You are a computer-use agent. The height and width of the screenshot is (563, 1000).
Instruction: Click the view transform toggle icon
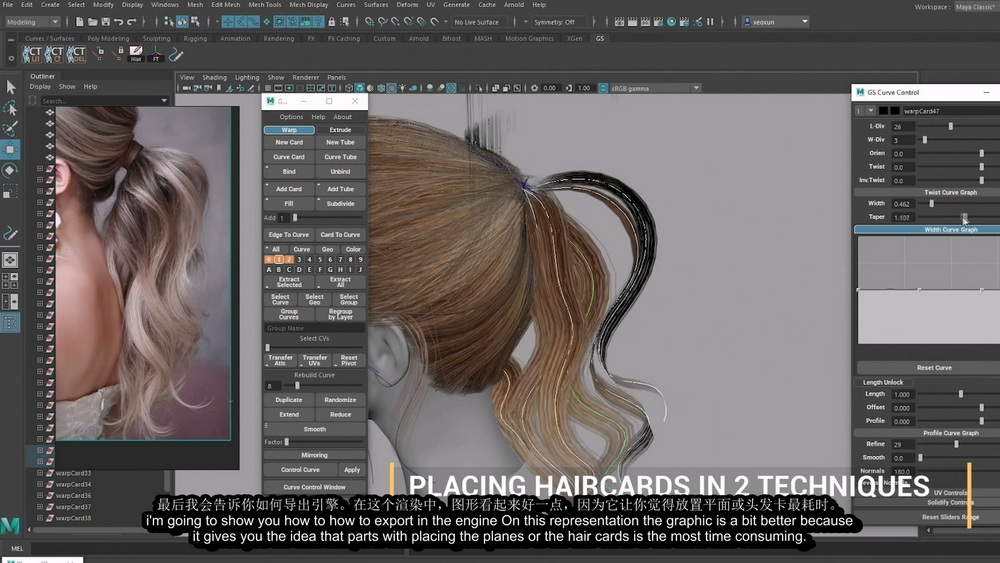tap(603, 88)
